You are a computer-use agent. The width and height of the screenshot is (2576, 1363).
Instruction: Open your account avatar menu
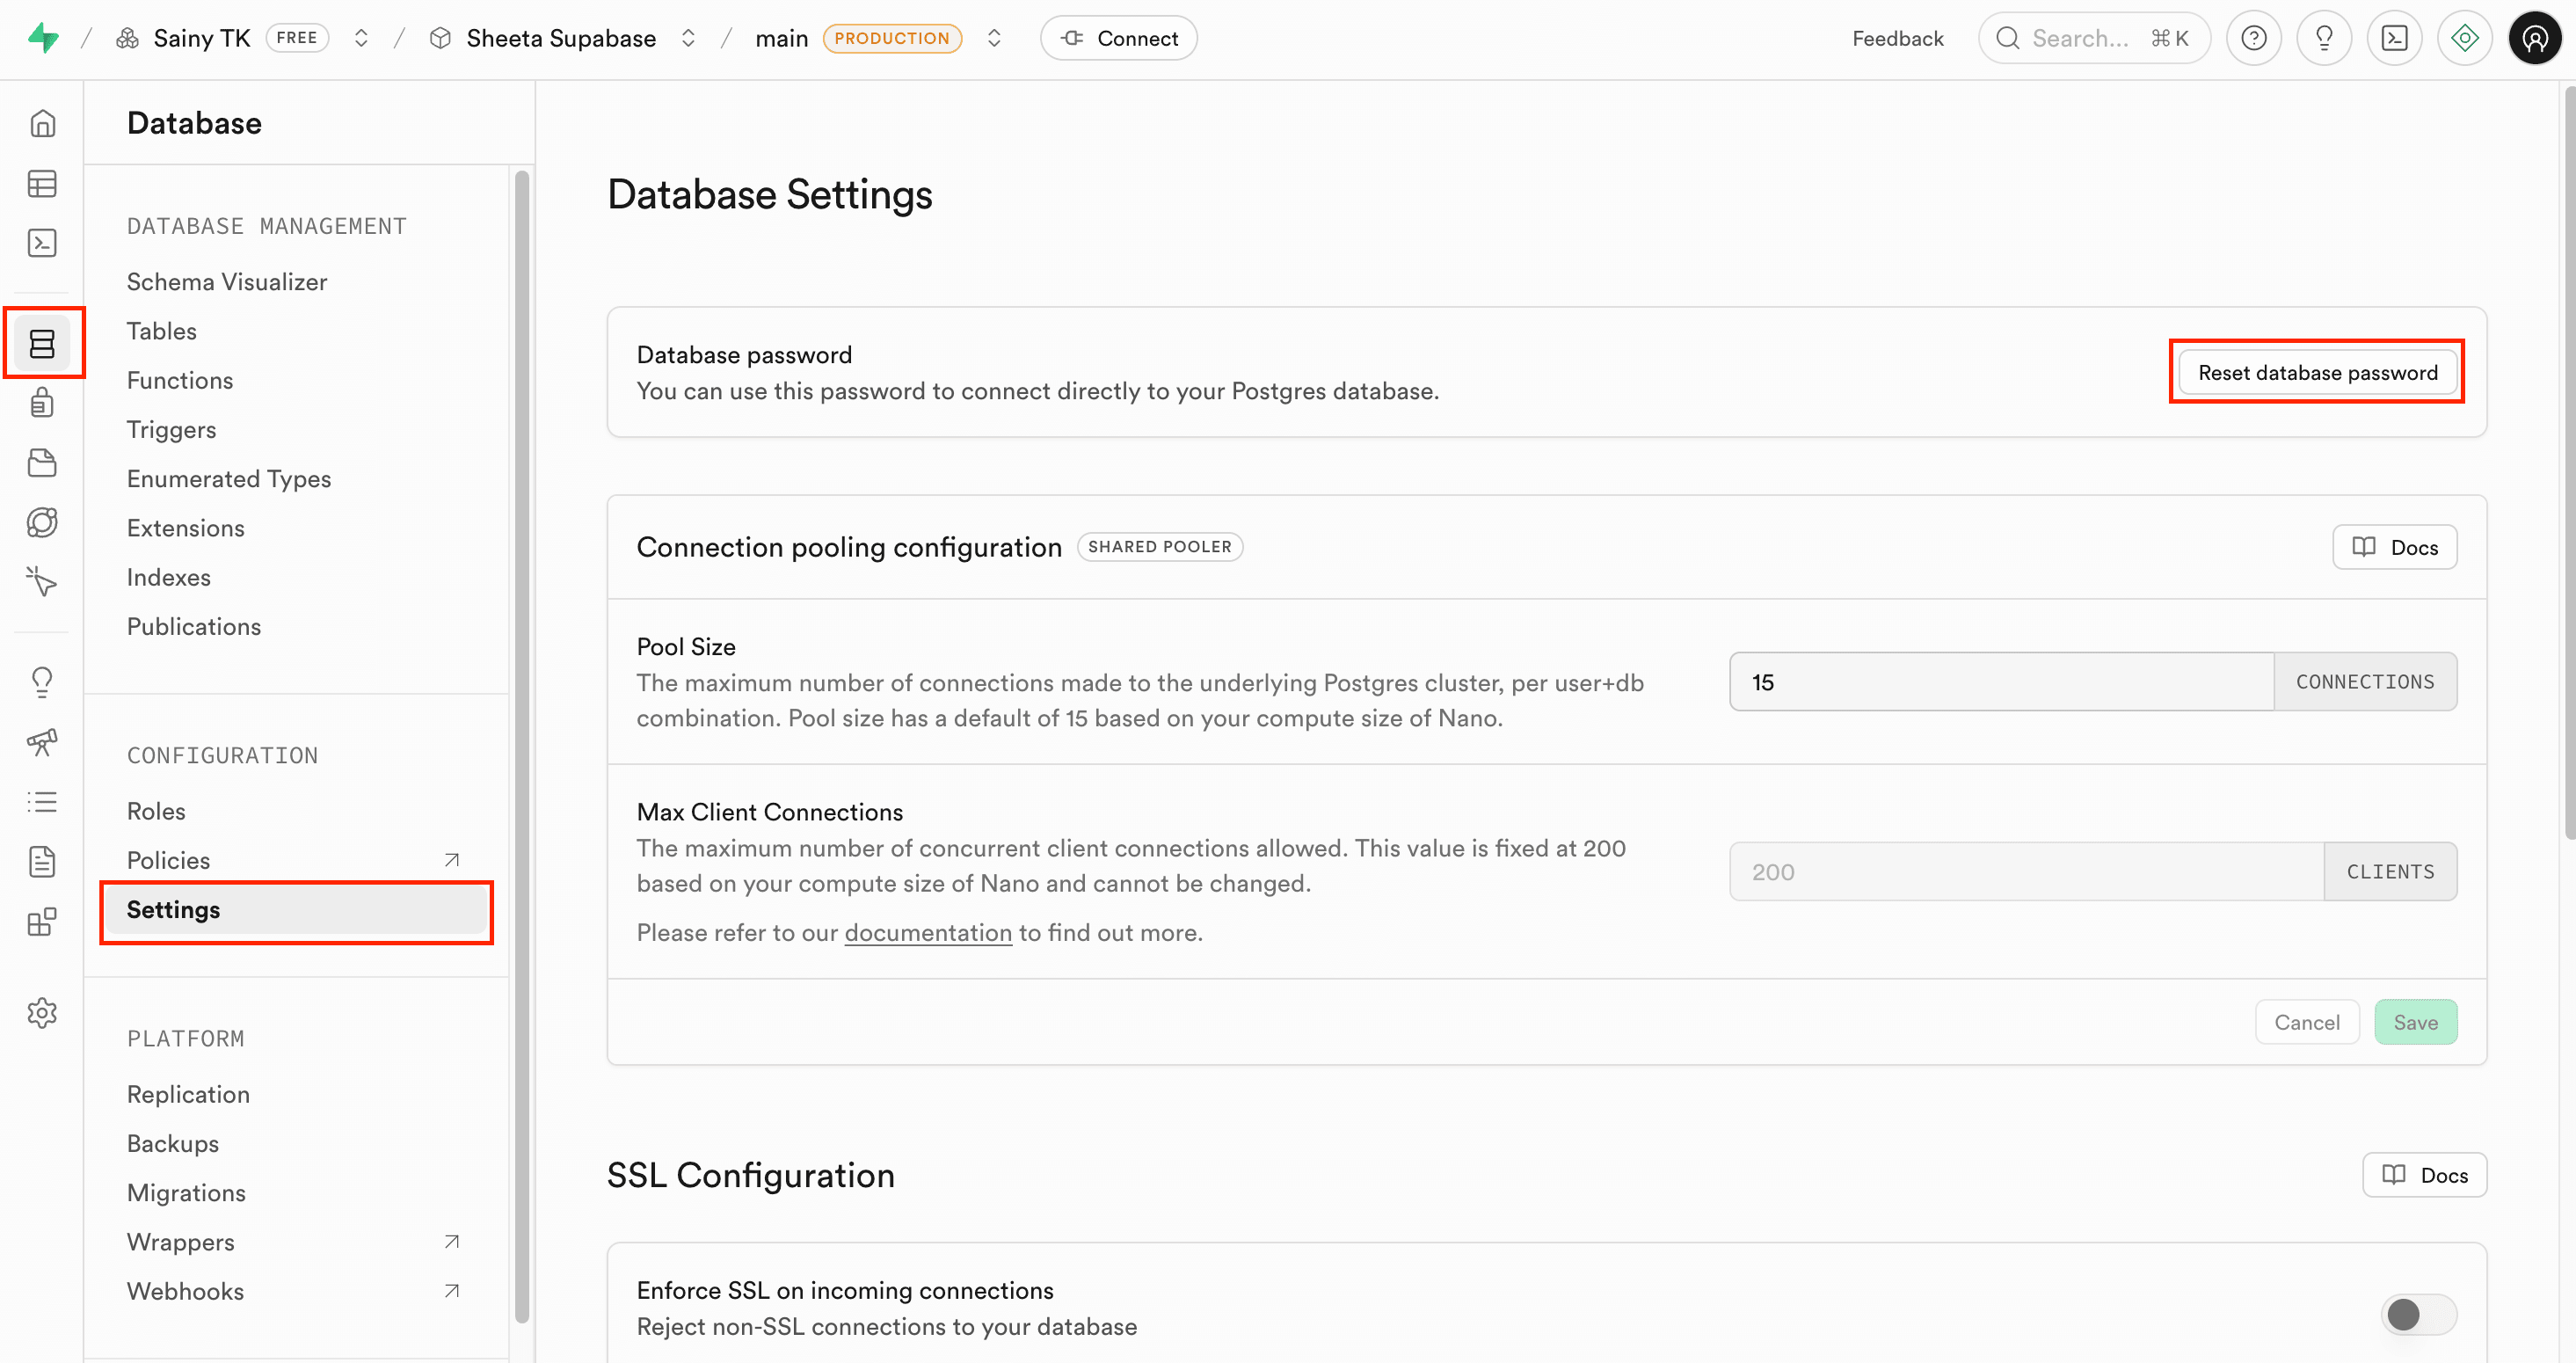pyautogui.click(x=2535, y=37)
